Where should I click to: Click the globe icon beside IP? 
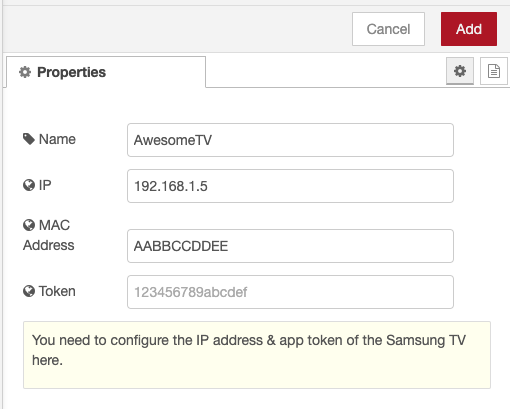point(29,185)
